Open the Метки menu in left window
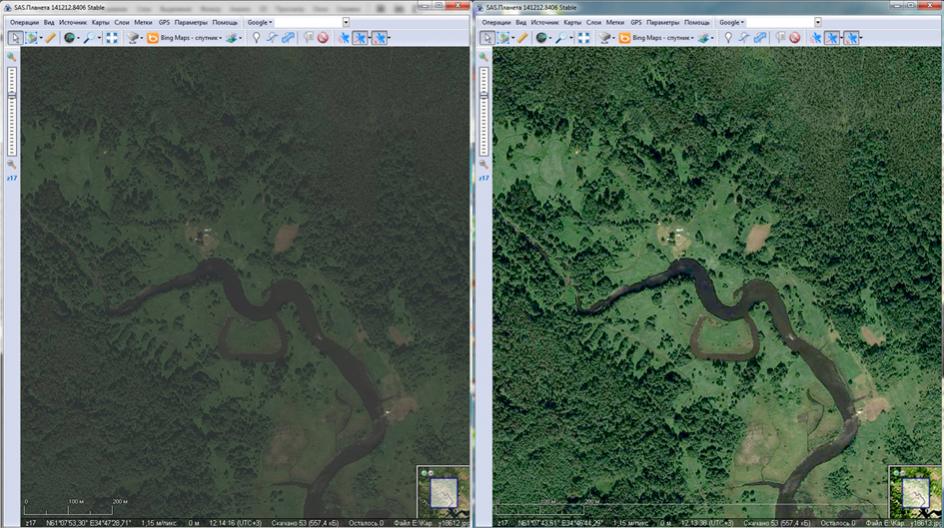This screenshot has height=528, width=944. 144,22
